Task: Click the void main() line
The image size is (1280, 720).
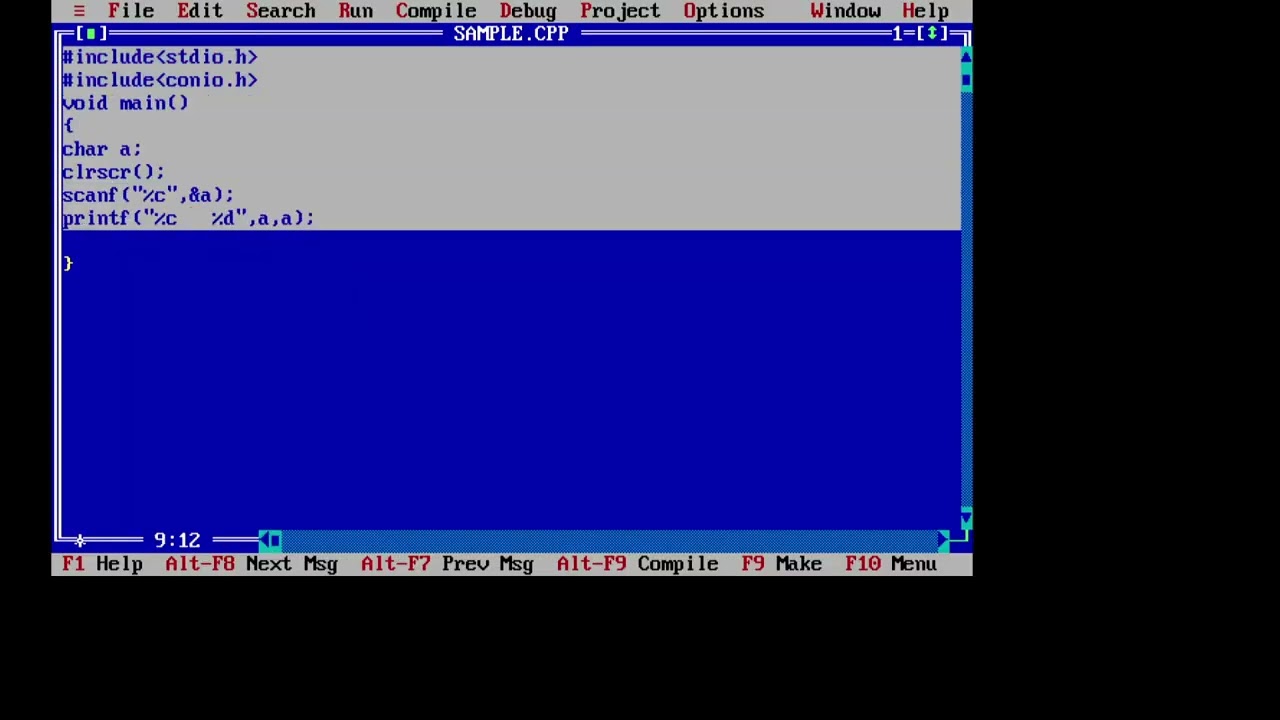Action: (125, 103)
